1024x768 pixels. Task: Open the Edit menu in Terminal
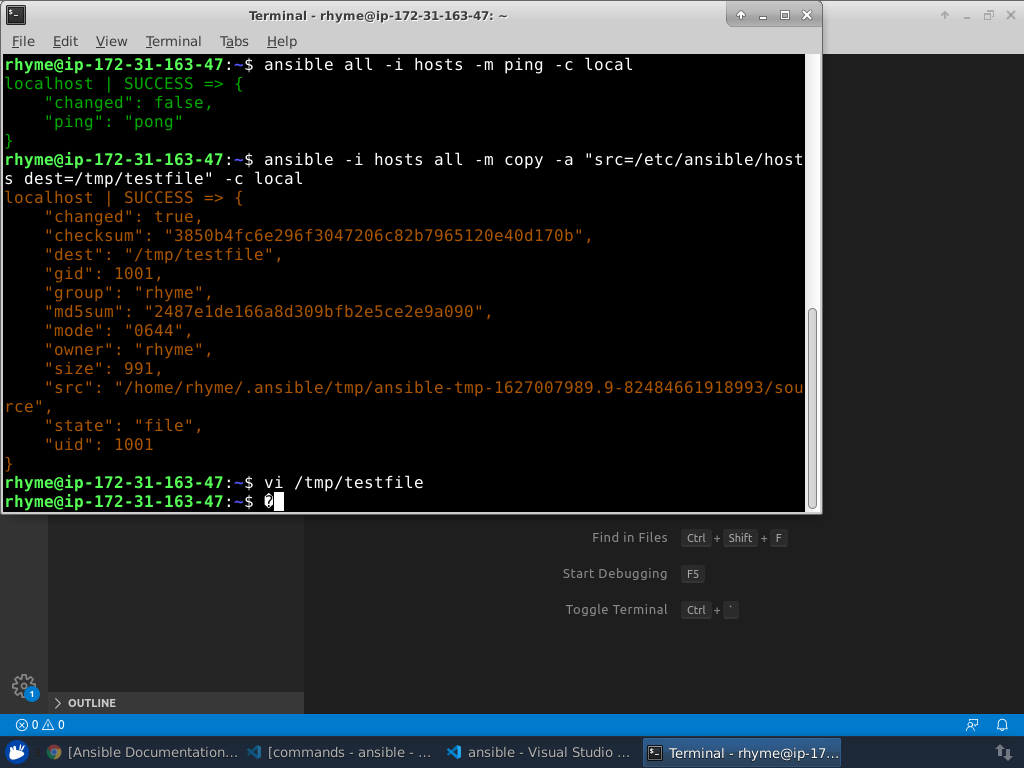(x=65, y=41)
